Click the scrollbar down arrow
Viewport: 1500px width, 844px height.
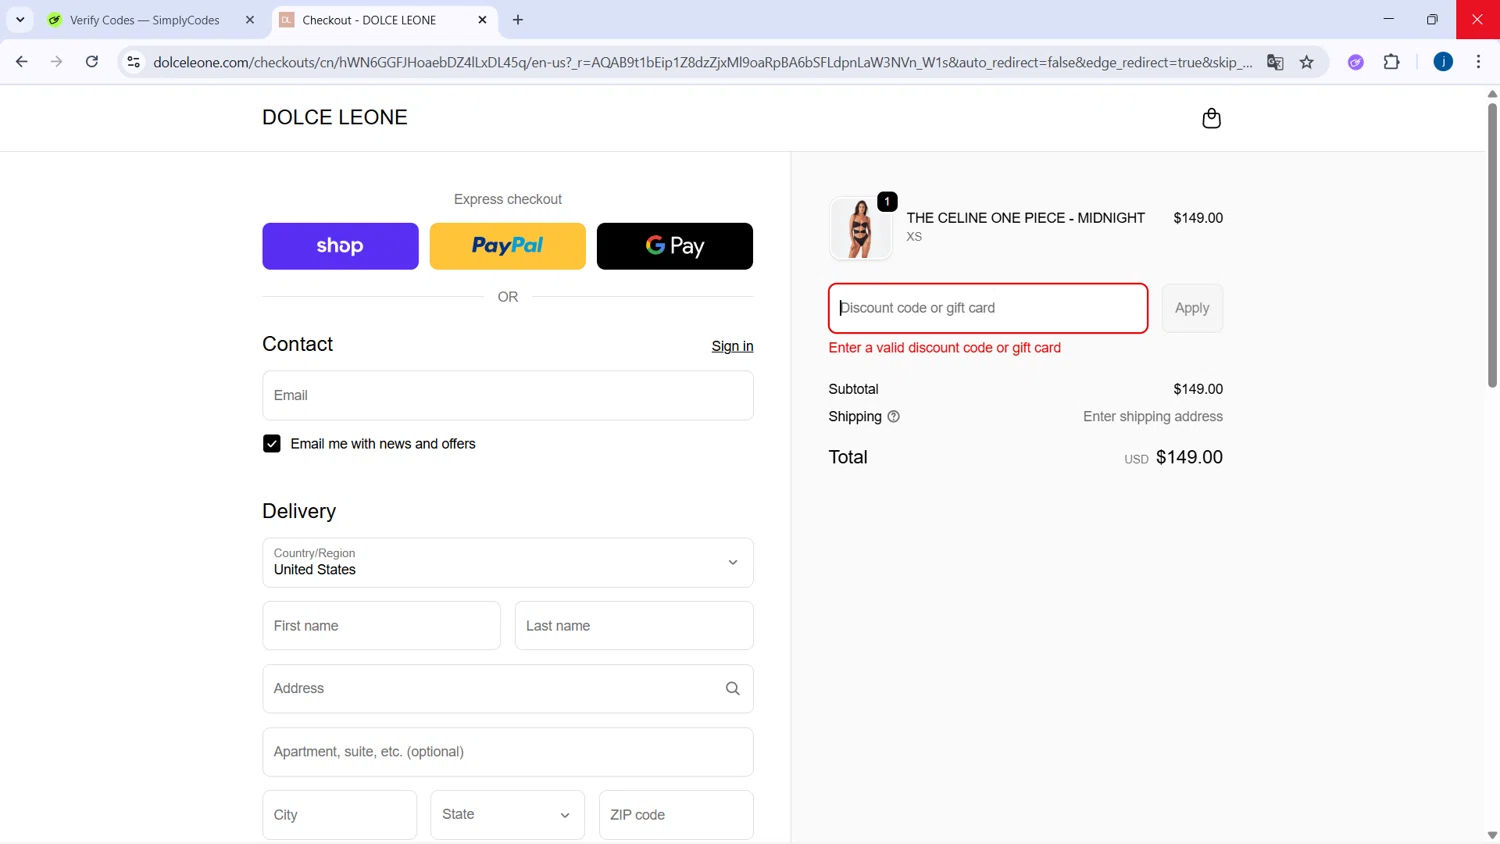pos(1492,835)
